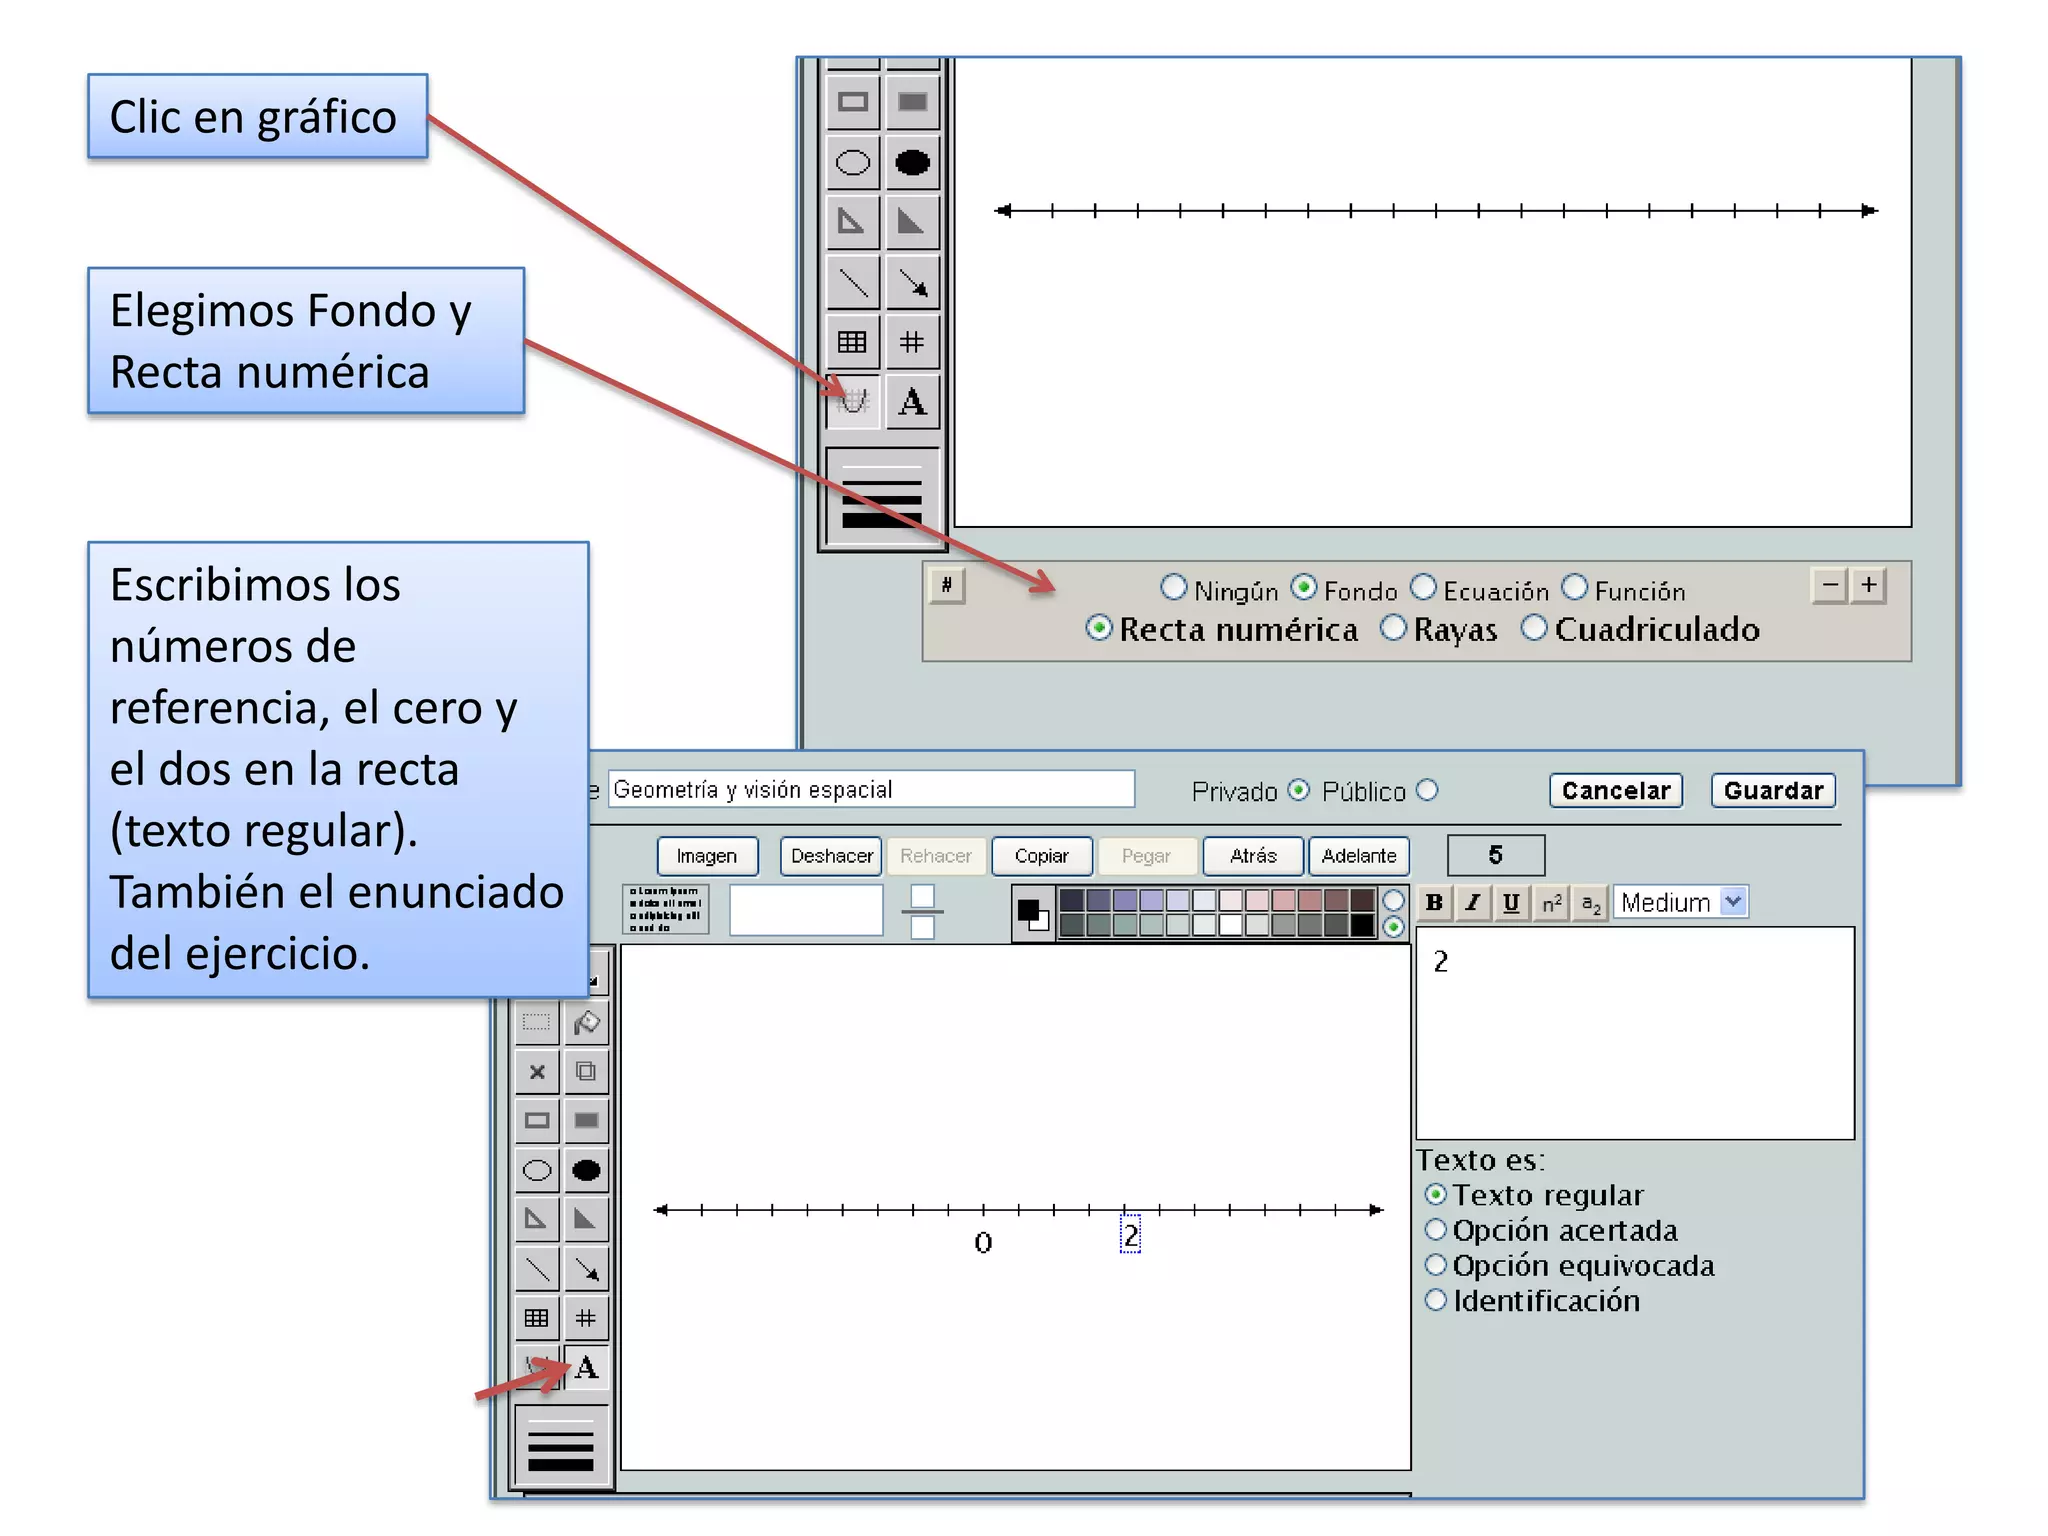Viewport: 2048px width, 1536px height.
Task: Choose Recta numérica background type
Action: pyautogui.click(x=1099, y=629)
